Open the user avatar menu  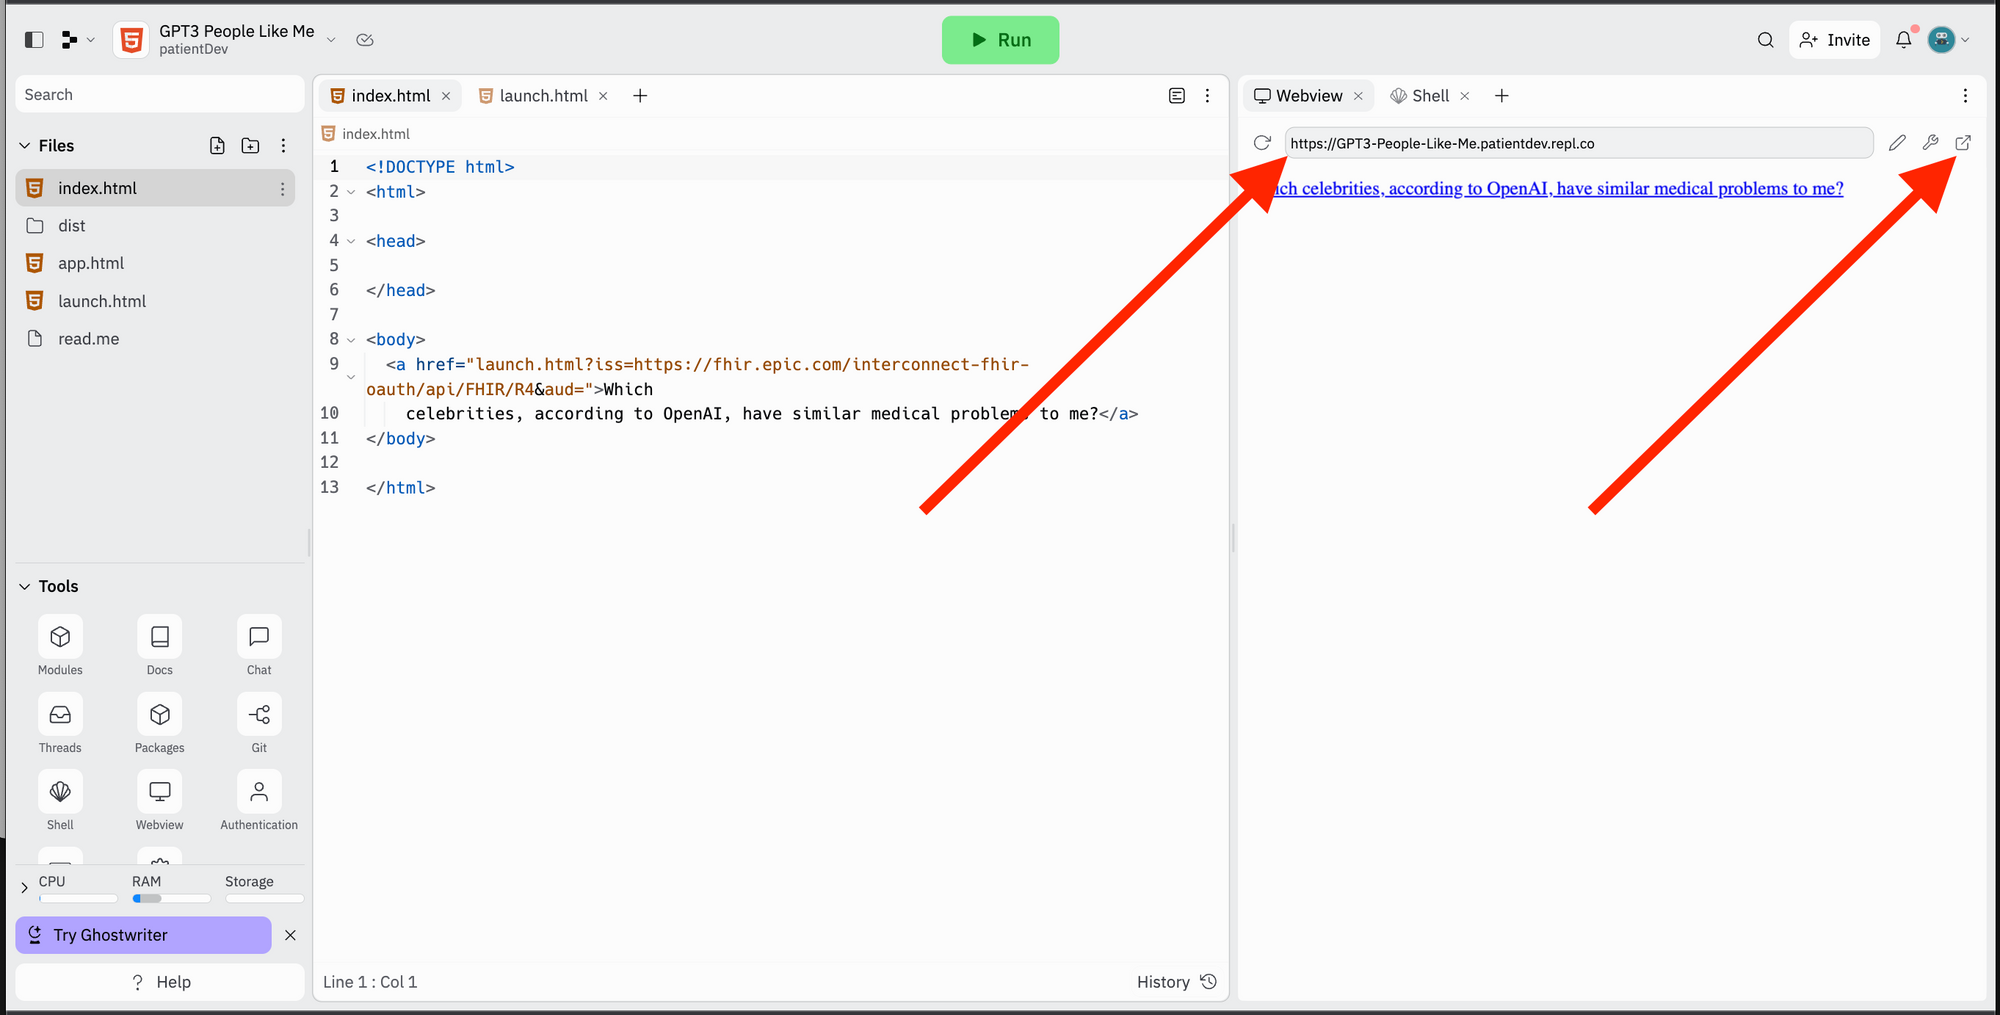(x=1948, y=40)
